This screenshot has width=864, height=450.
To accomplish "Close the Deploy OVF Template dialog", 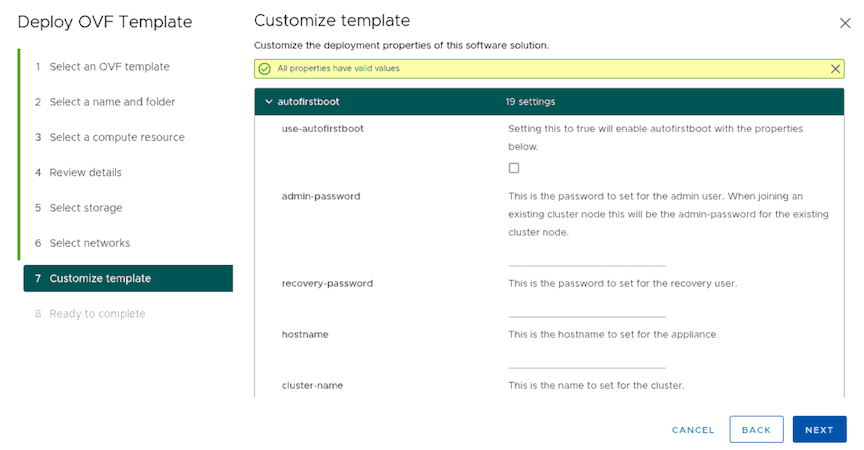I will pyautogui.click(x=845, y=23).
